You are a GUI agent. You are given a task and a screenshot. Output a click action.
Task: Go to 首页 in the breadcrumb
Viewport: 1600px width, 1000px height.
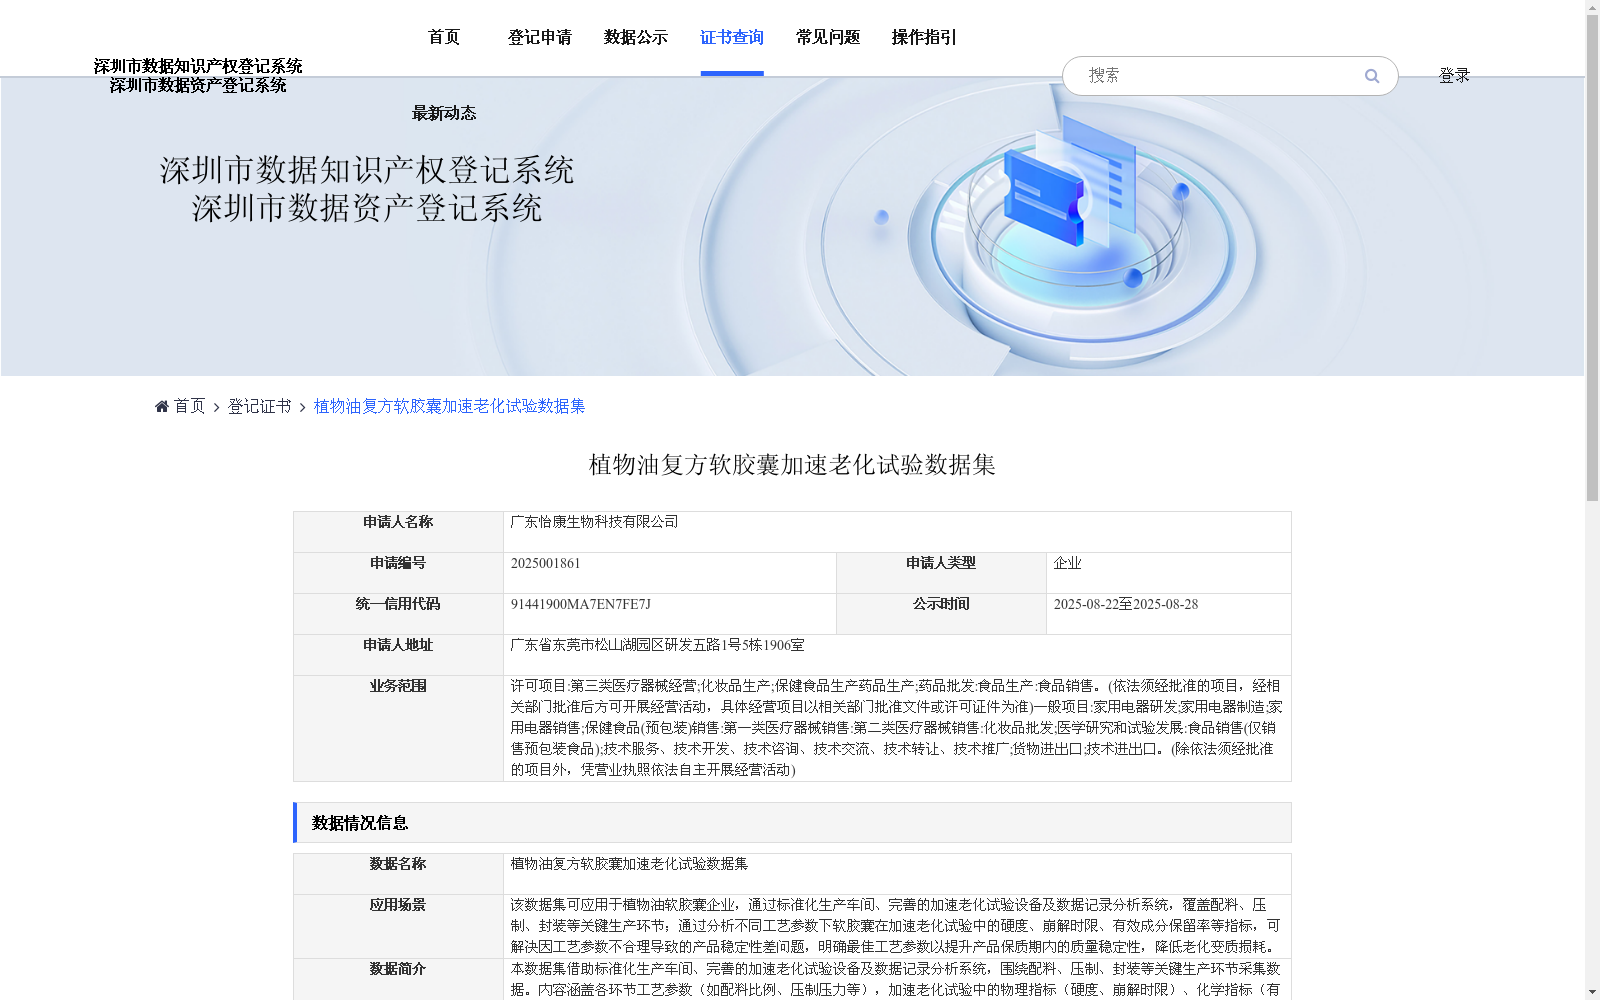click(x=189, y=406)
